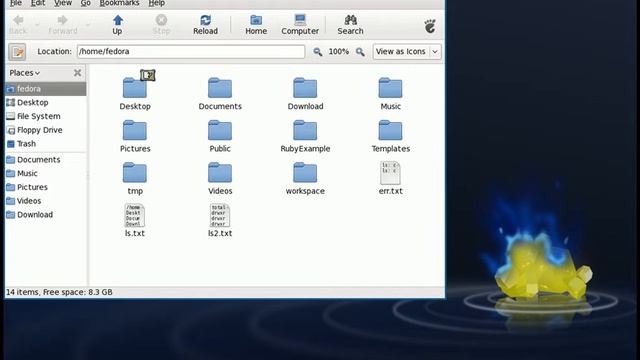Select the RubyExample folder icon
Screen dimensions: 640x360
(x=305, y=130)
